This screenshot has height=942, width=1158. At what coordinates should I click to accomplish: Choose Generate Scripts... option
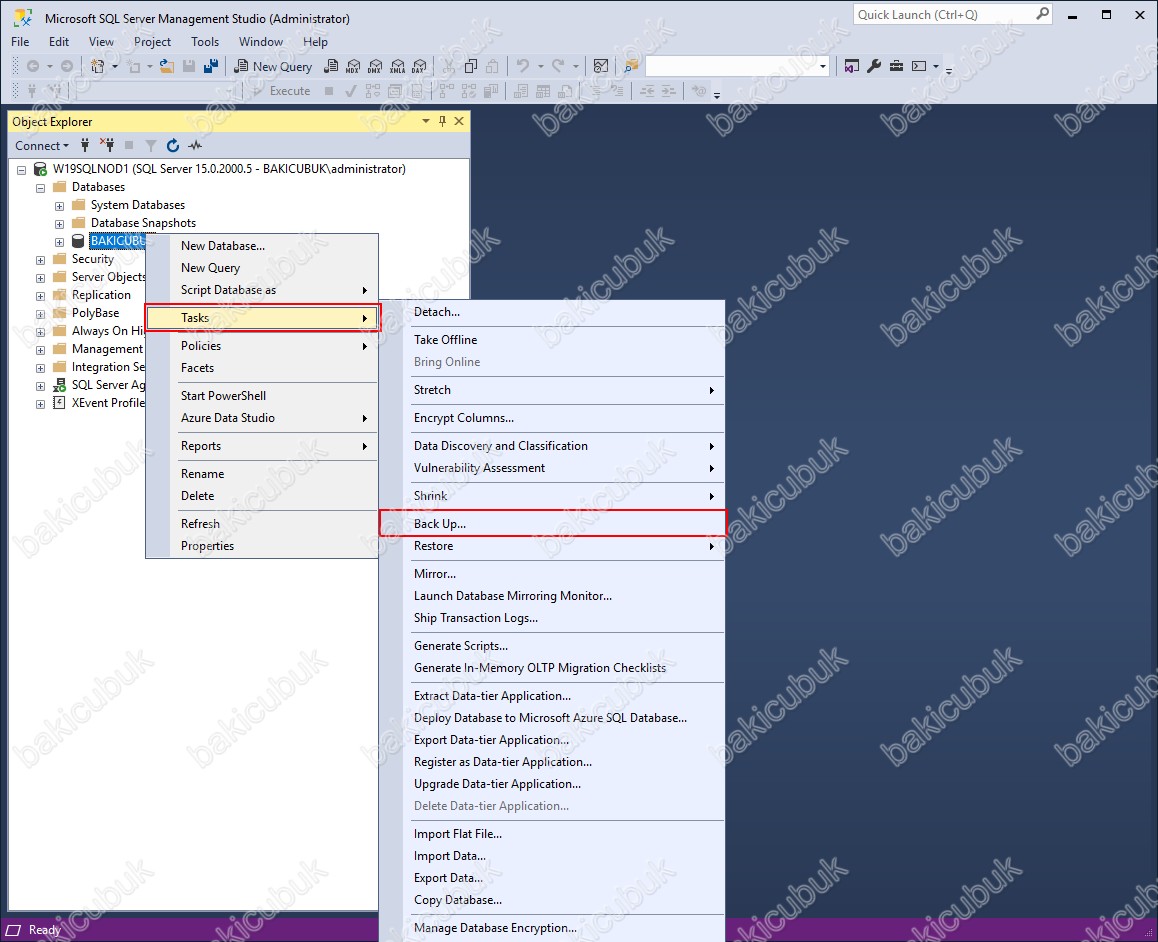552,645
